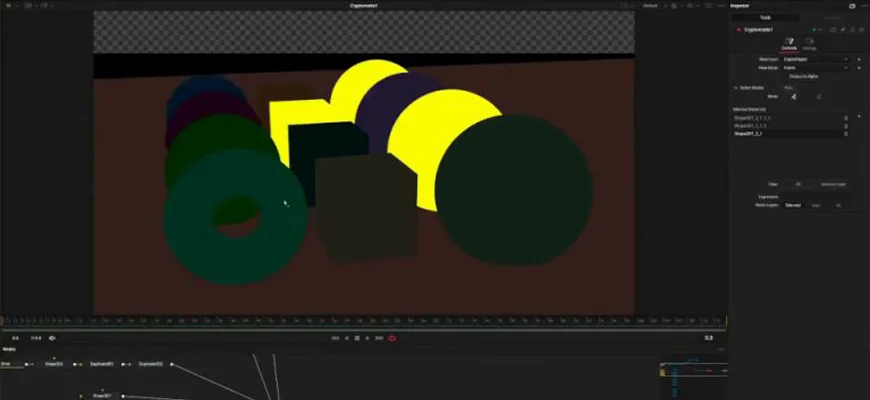This screenshot has width=870, height=400.
Task: Open the Controls tab icon
Action: (789, 44)
